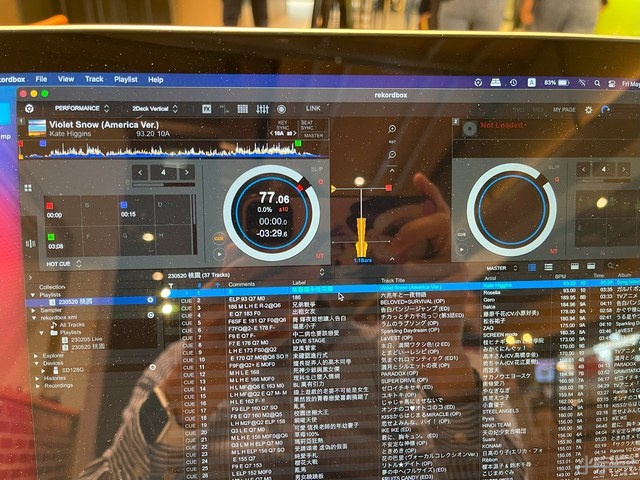This screenshot has width=640, height=480.
Task: Click the LINK button
Action: tap(313, 108)
